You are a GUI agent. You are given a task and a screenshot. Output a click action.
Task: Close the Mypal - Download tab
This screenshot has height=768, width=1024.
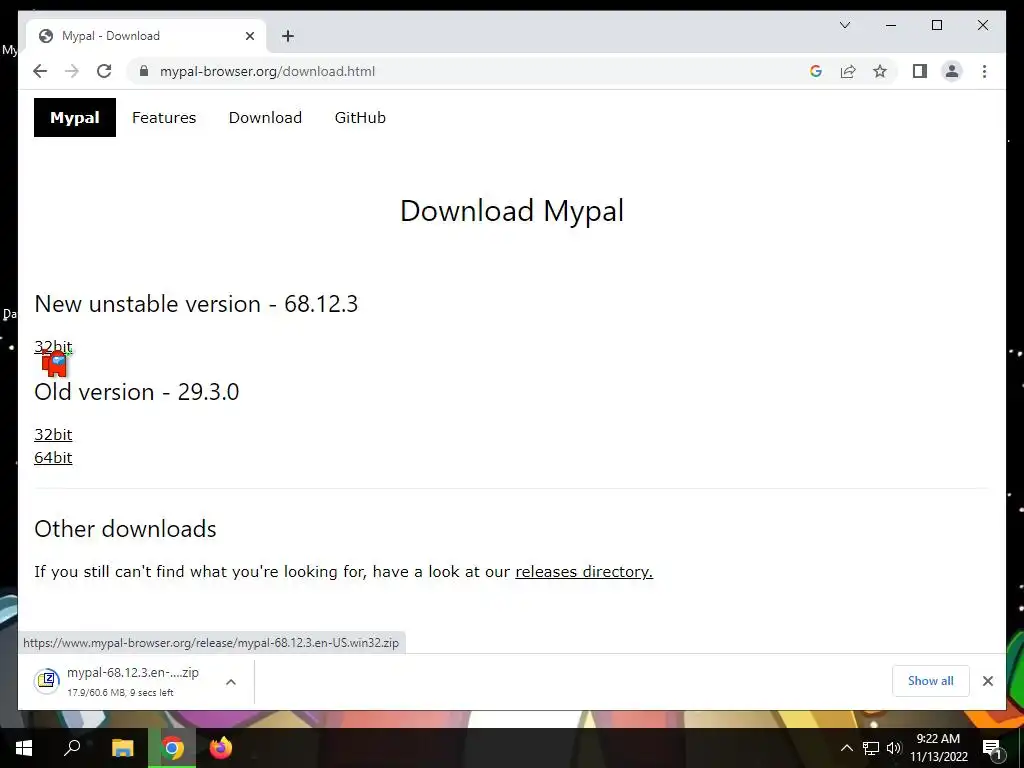coord(249,36)
